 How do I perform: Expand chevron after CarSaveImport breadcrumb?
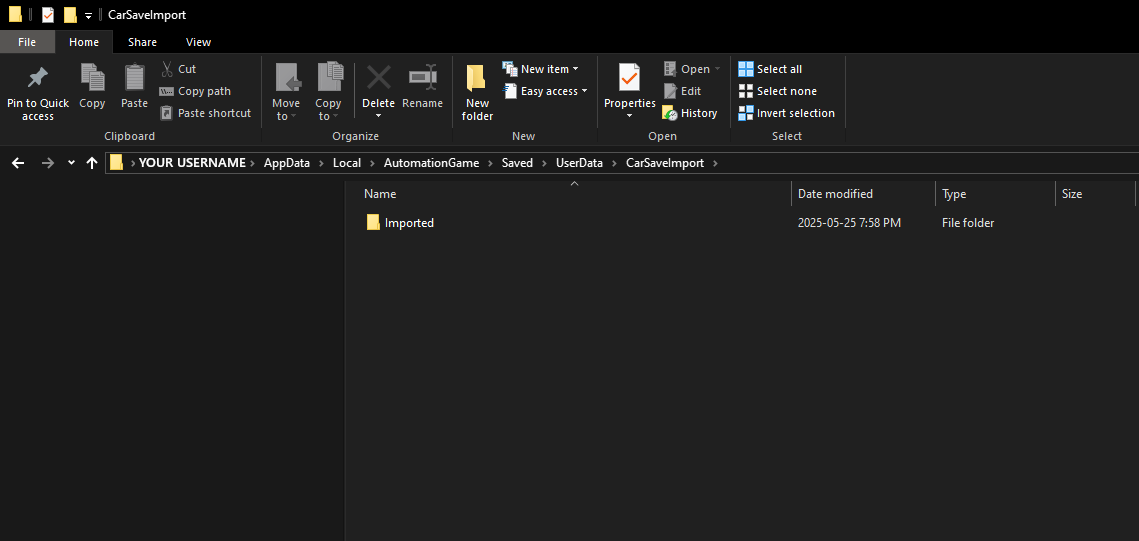point(715,163)
